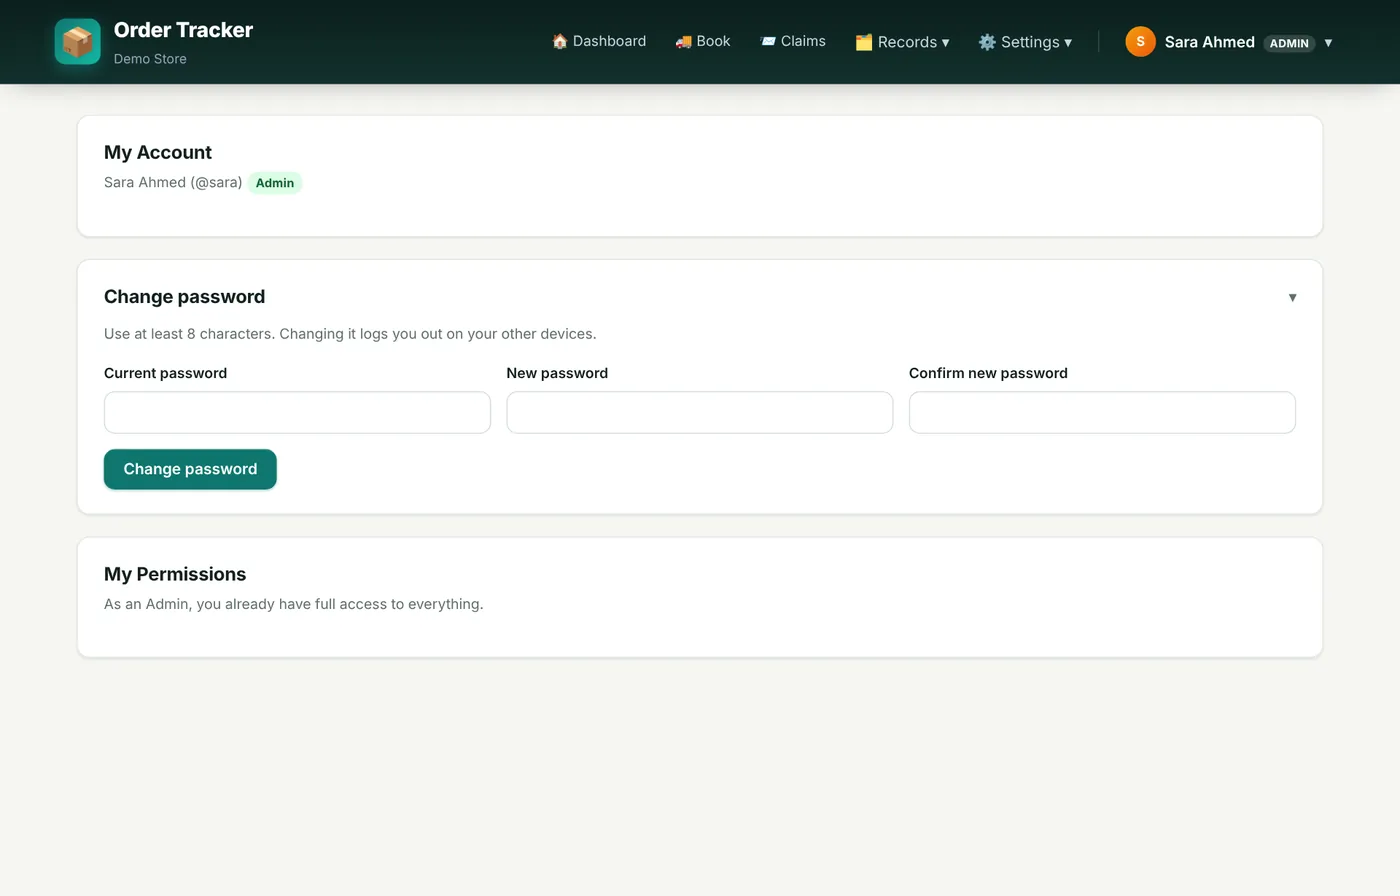Focus the Confirm new password field
Viewport: 1400px width, 896px height.
(1102, 412)
